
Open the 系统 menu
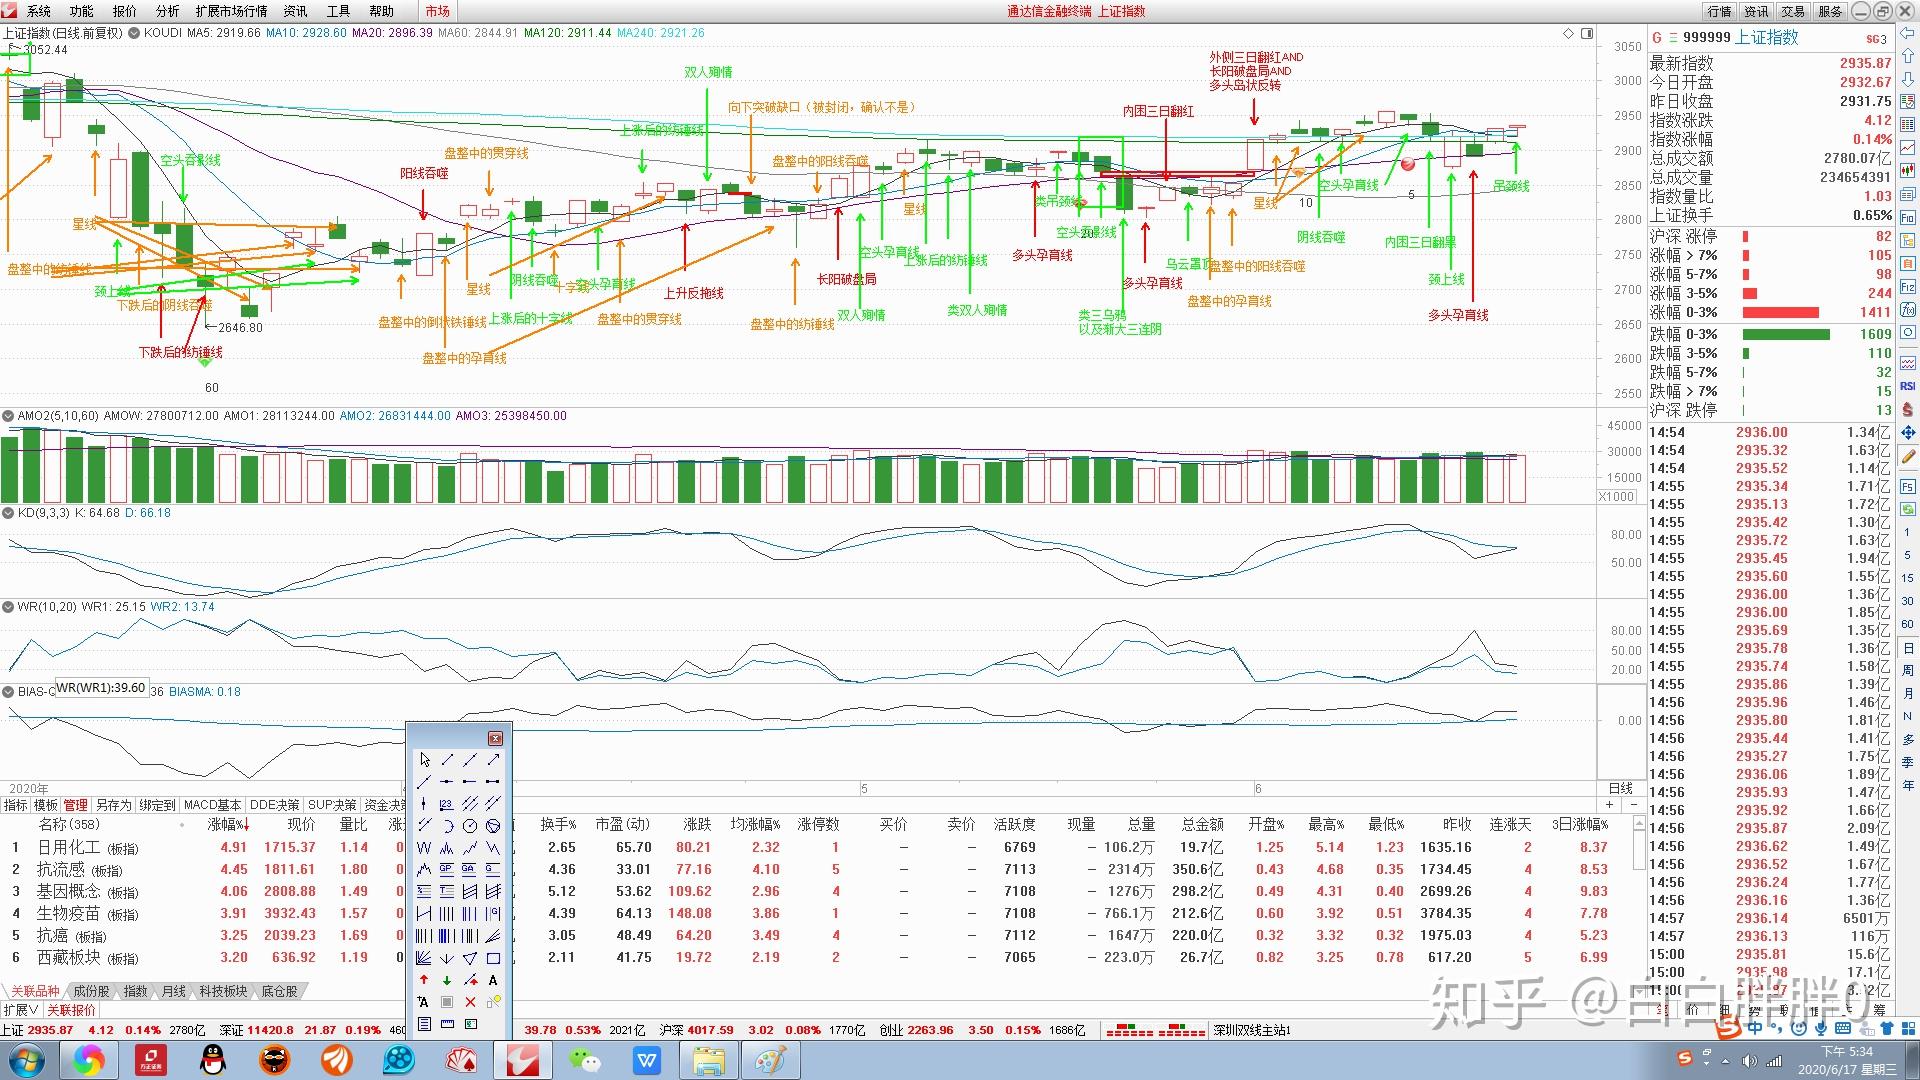(x=39, y=11)
